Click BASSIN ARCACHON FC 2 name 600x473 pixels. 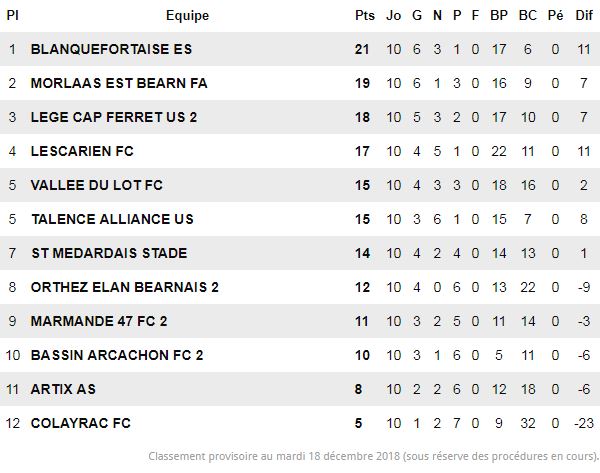coord(117,355)
